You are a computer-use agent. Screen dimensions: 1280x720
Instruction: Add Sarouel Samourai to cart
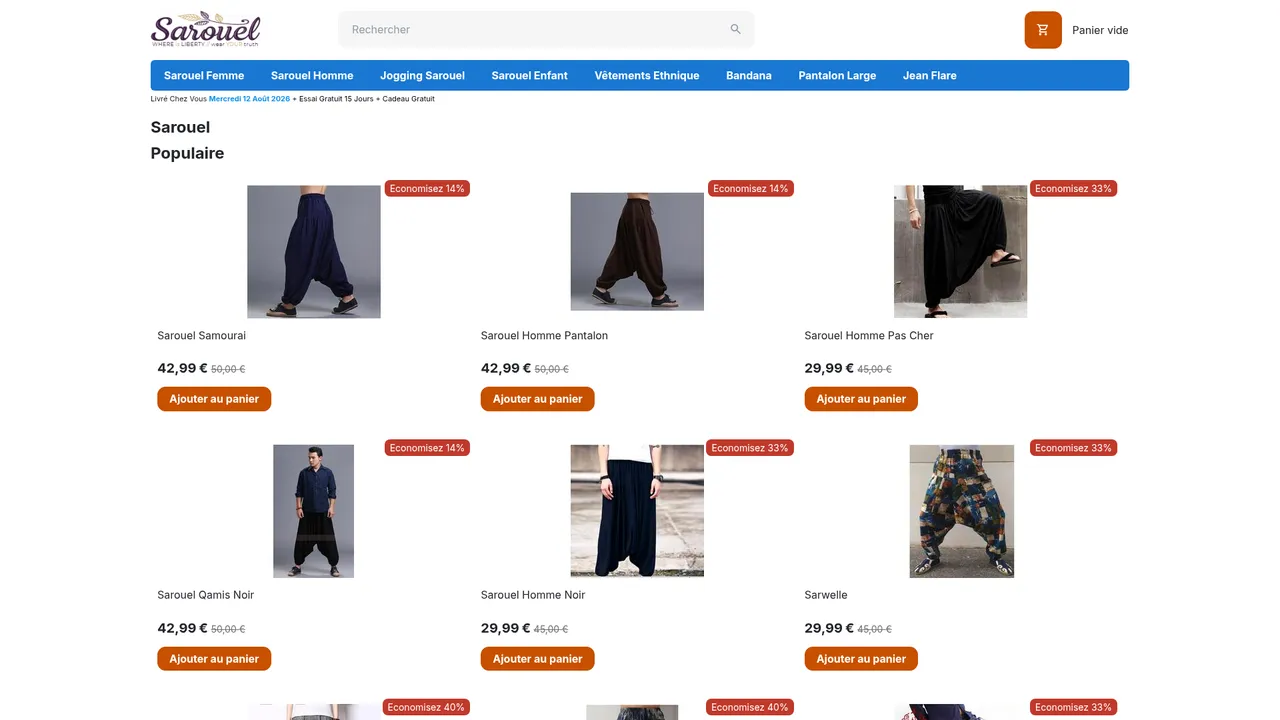214,399
